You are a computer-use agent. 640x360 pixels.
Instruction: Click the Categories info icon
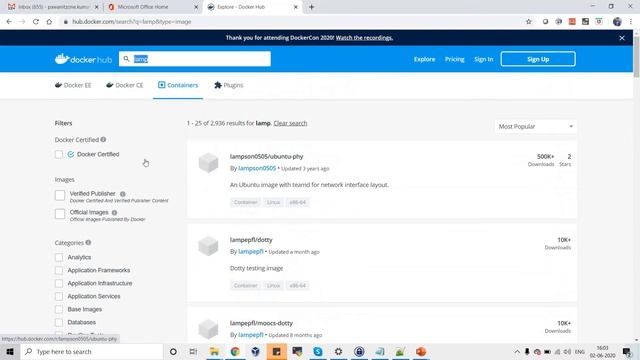coord(88,242)
